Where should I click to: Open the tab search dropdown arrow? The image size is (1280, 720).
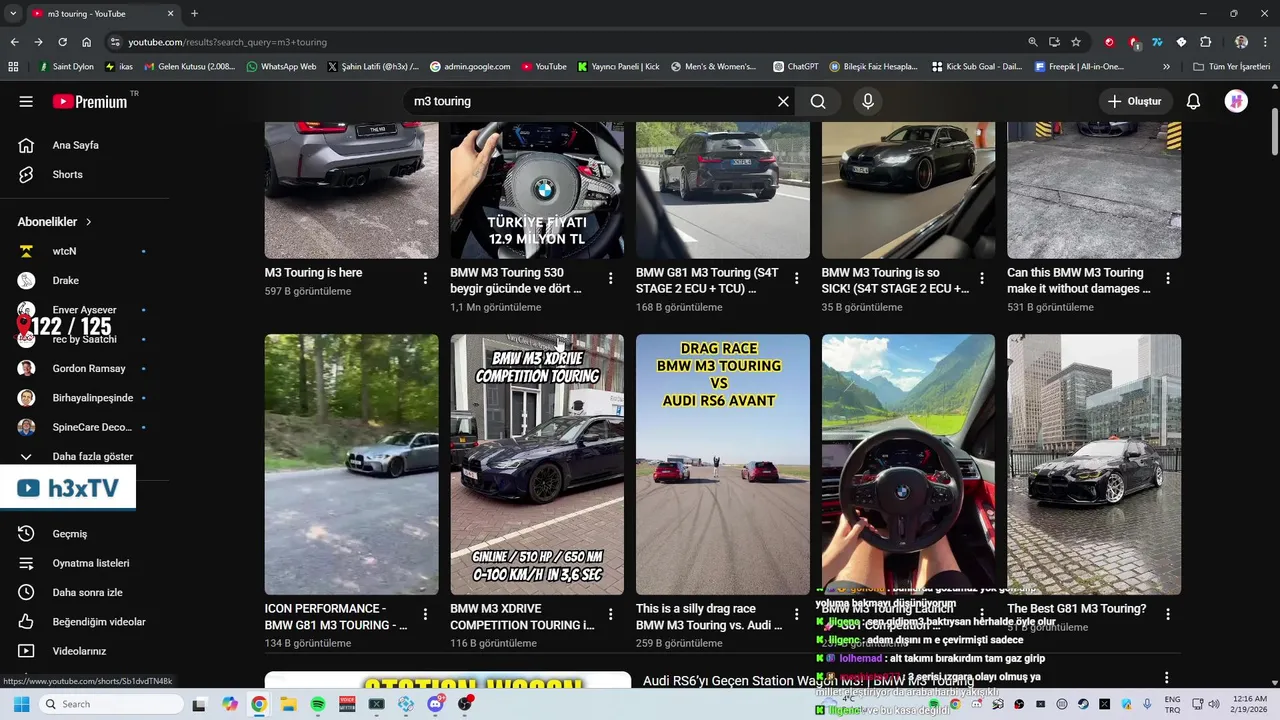coord(12,13)
